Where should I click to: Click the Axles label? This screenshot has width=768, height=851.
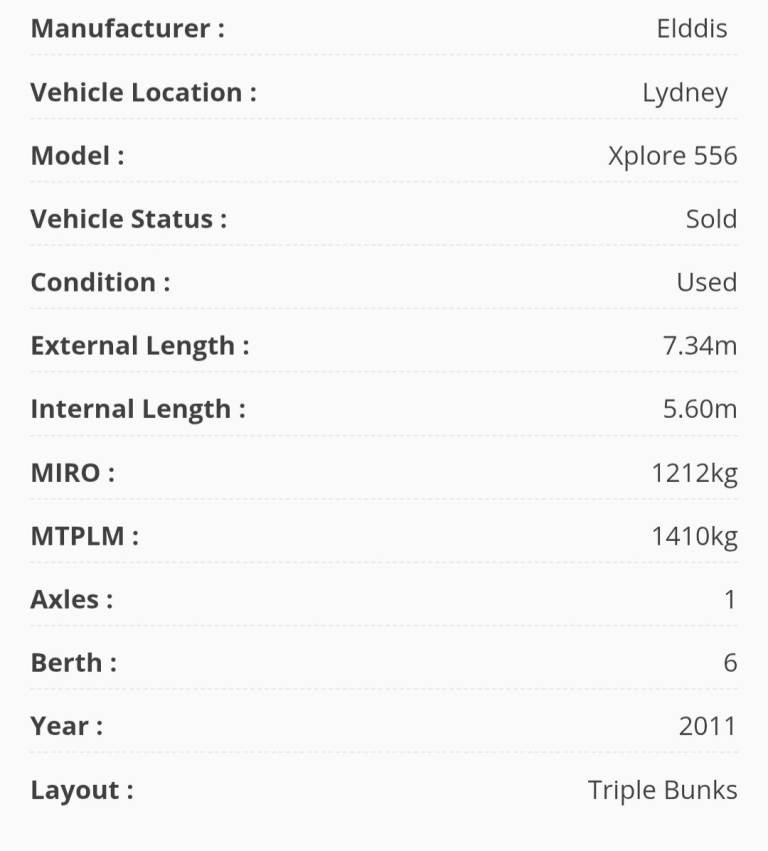click(x=72, y=600)
